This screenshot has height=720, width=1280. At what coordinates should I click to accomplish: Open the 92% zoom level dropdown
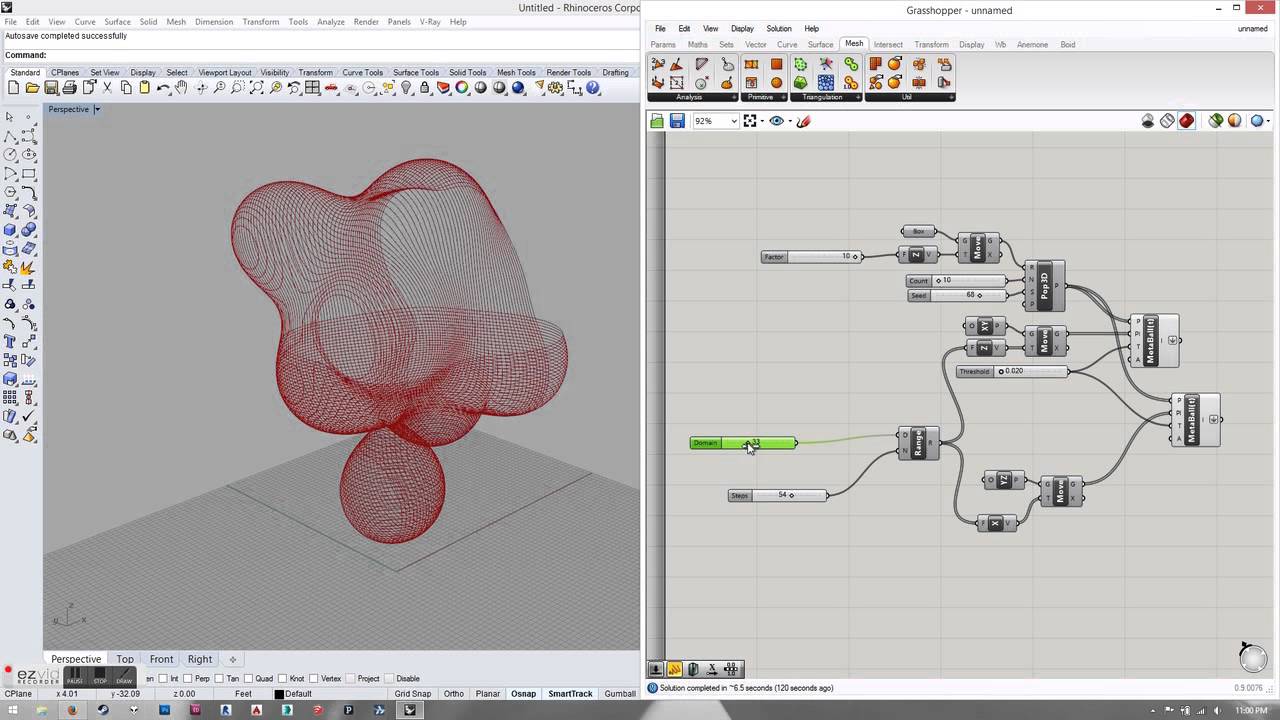point(733,121)
